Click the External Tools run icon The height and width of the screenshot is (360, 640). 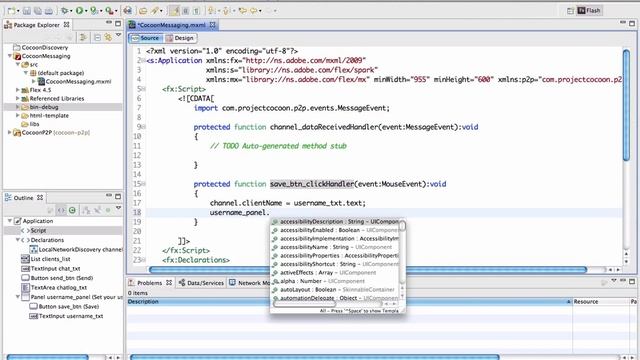click(x=109, y=11)
